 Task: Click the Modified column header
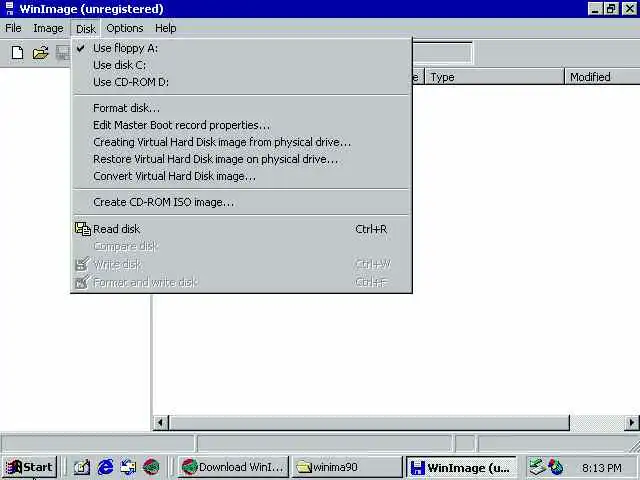[x=602, y=77]
